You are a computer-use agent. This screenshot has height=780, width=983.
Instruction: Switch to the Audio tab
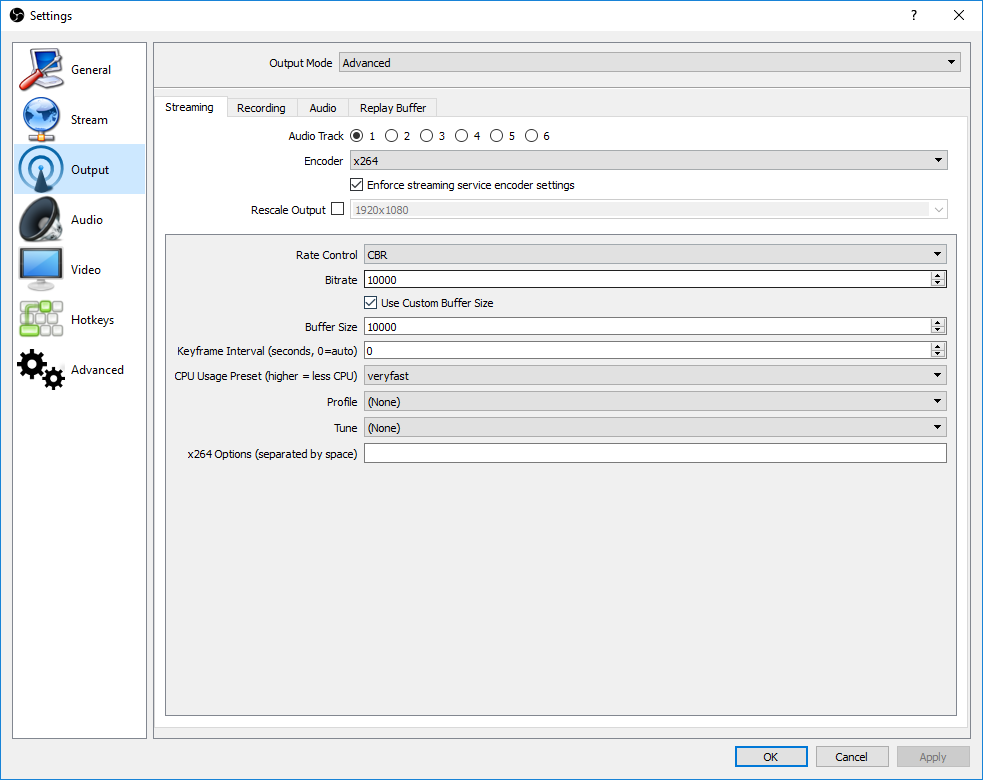click(323, 108)
